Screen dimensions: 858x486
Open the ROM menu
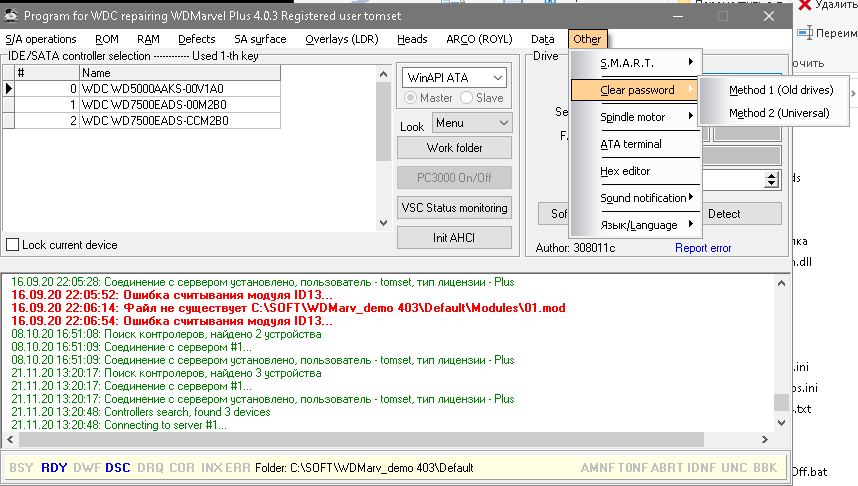tap(106, 39)
